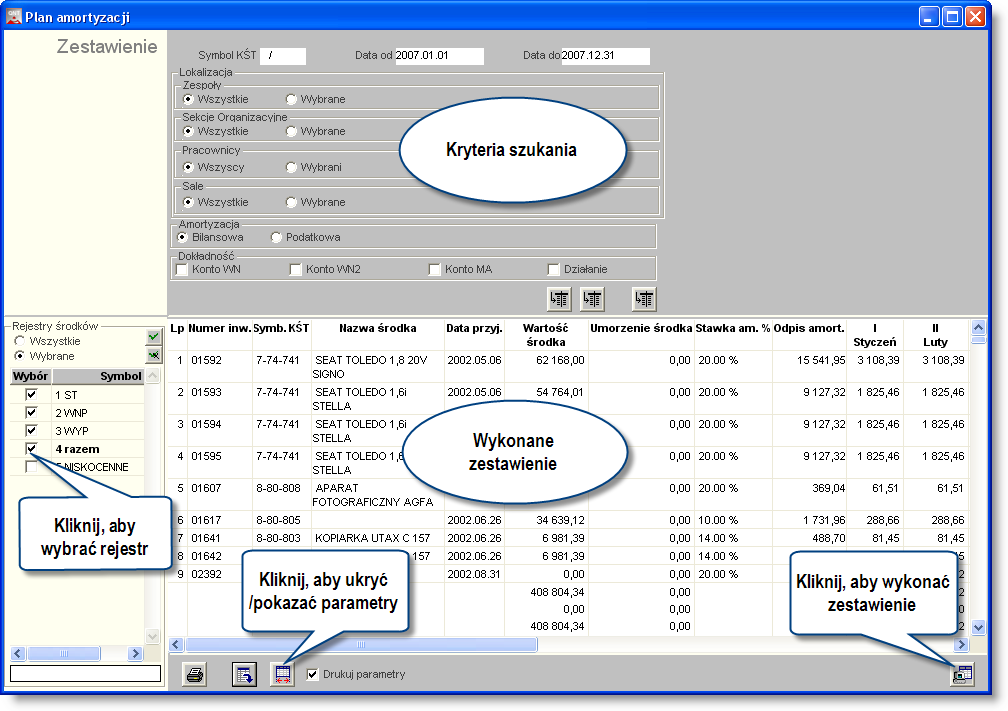Image resolution: width=1008 pixels, height=711 pixels.
Task: Uncheck register 2 WNP
Action: tap(31, 412)
